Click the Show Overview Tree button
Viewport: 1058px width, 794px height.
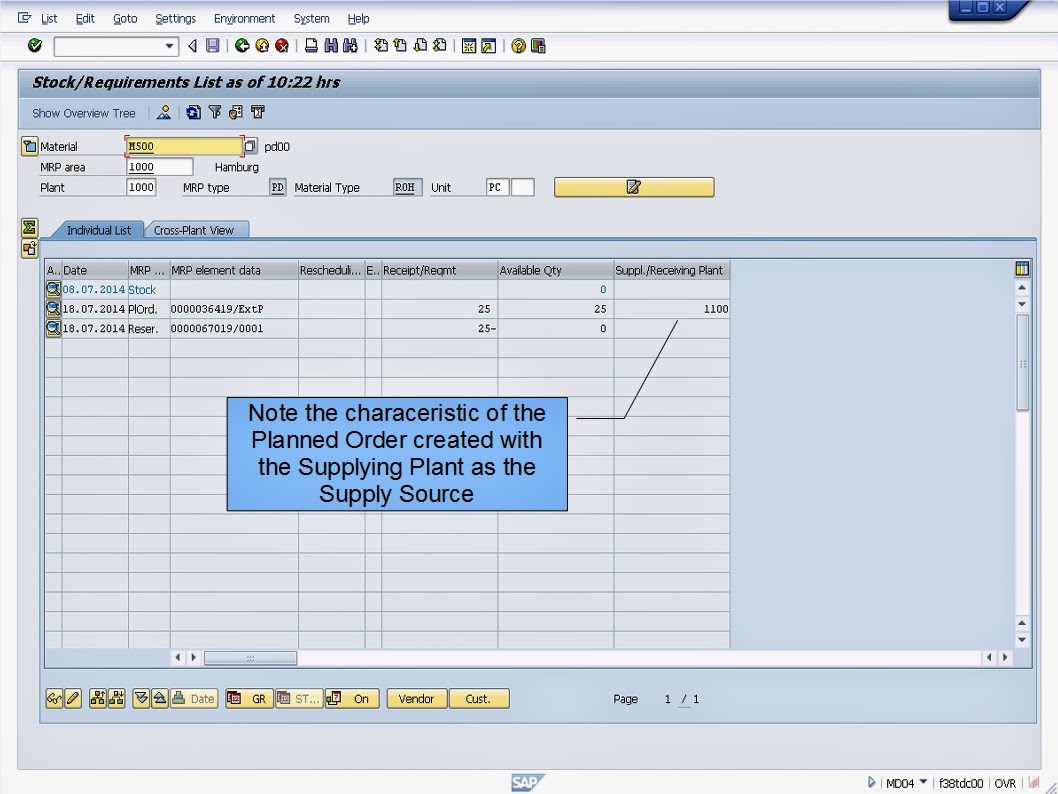(x=83, y=112)
